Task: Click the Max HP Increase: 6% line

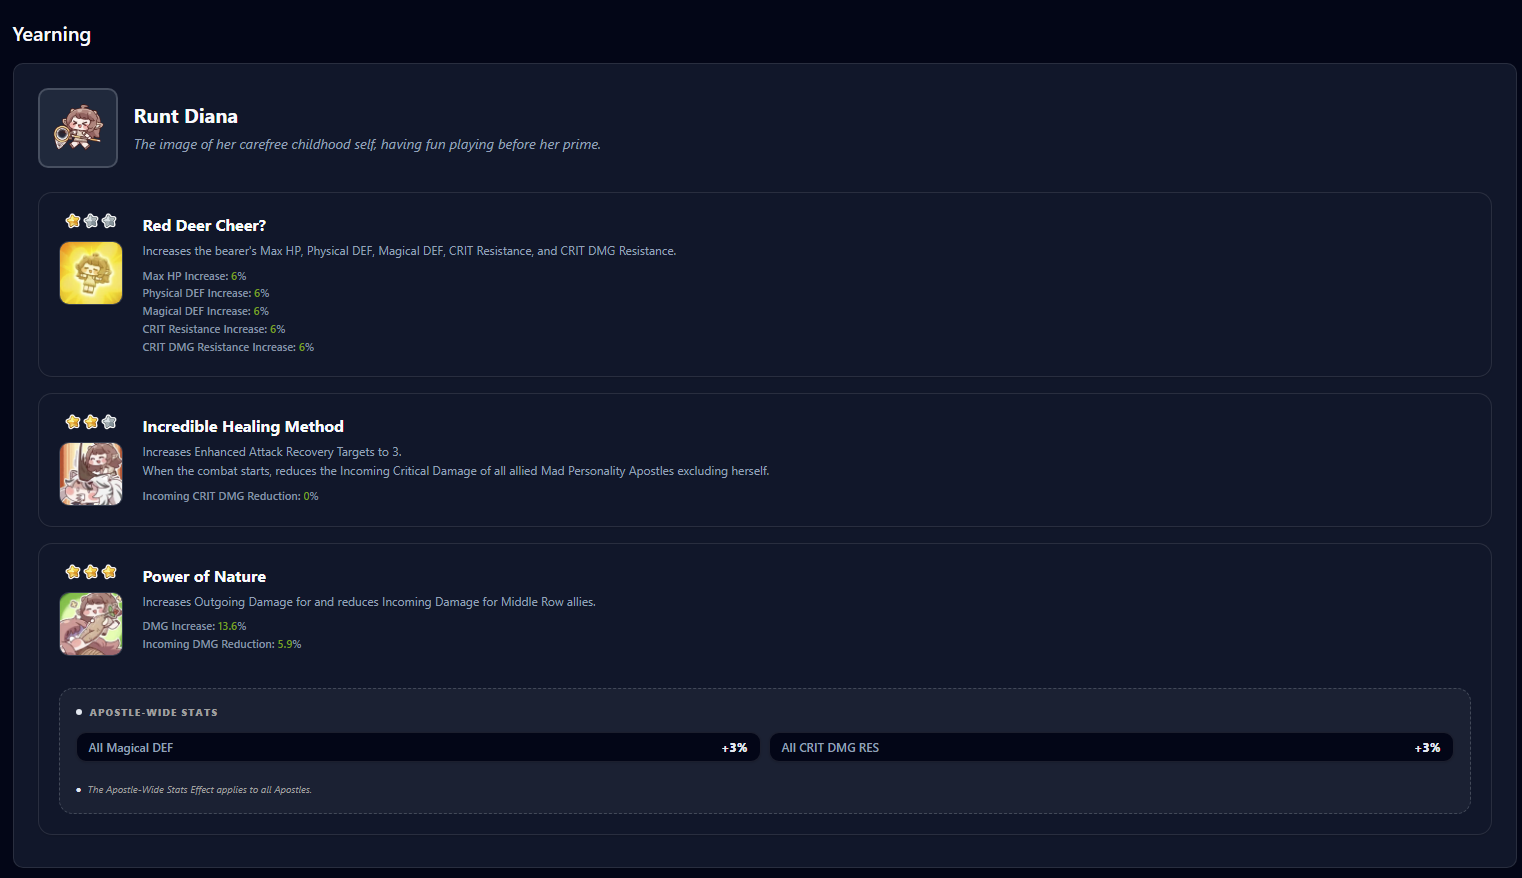Action: click(194, 276)
